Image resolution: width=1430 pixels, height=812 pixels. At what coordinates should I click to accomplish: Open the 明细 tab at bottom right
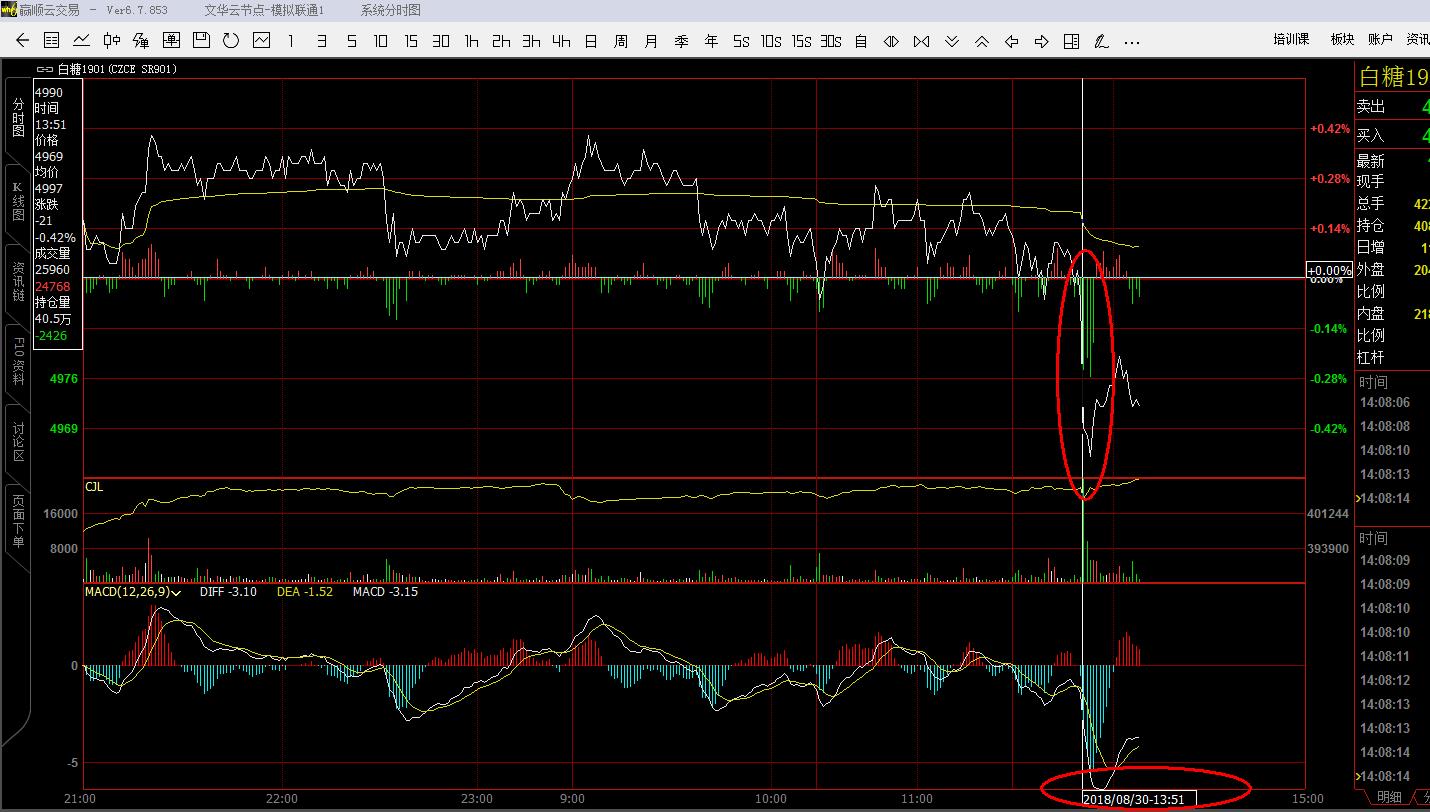click(1388, 797)
